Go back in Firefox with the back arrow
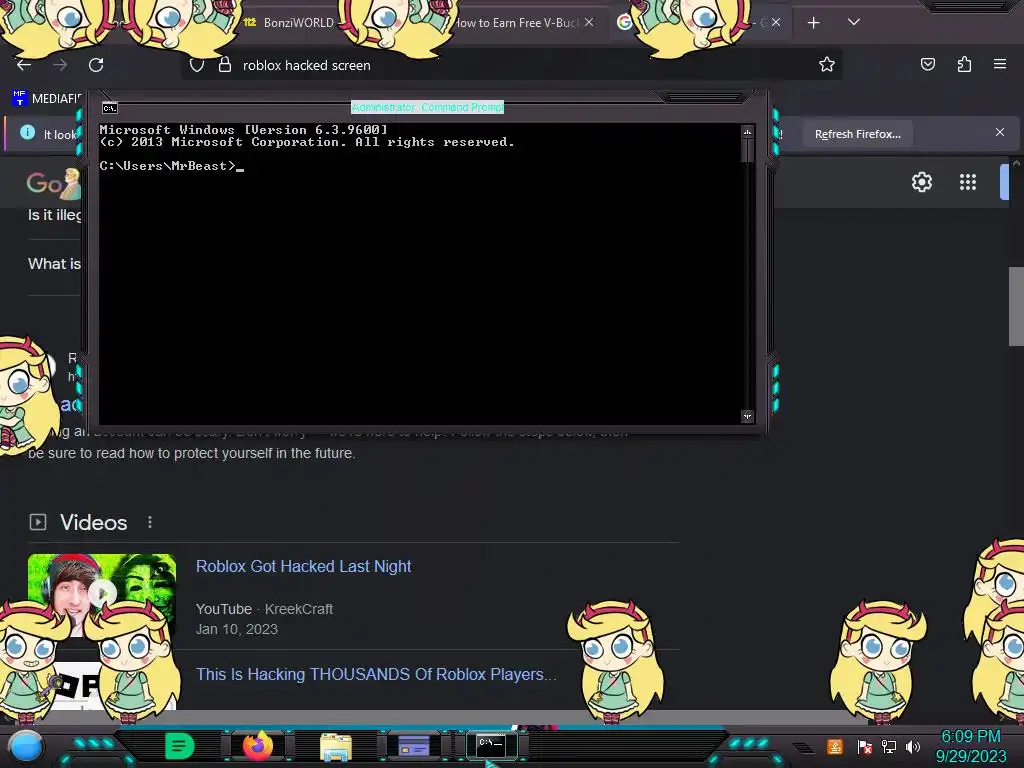This screenshot has height=768, width=1024. 24,65
